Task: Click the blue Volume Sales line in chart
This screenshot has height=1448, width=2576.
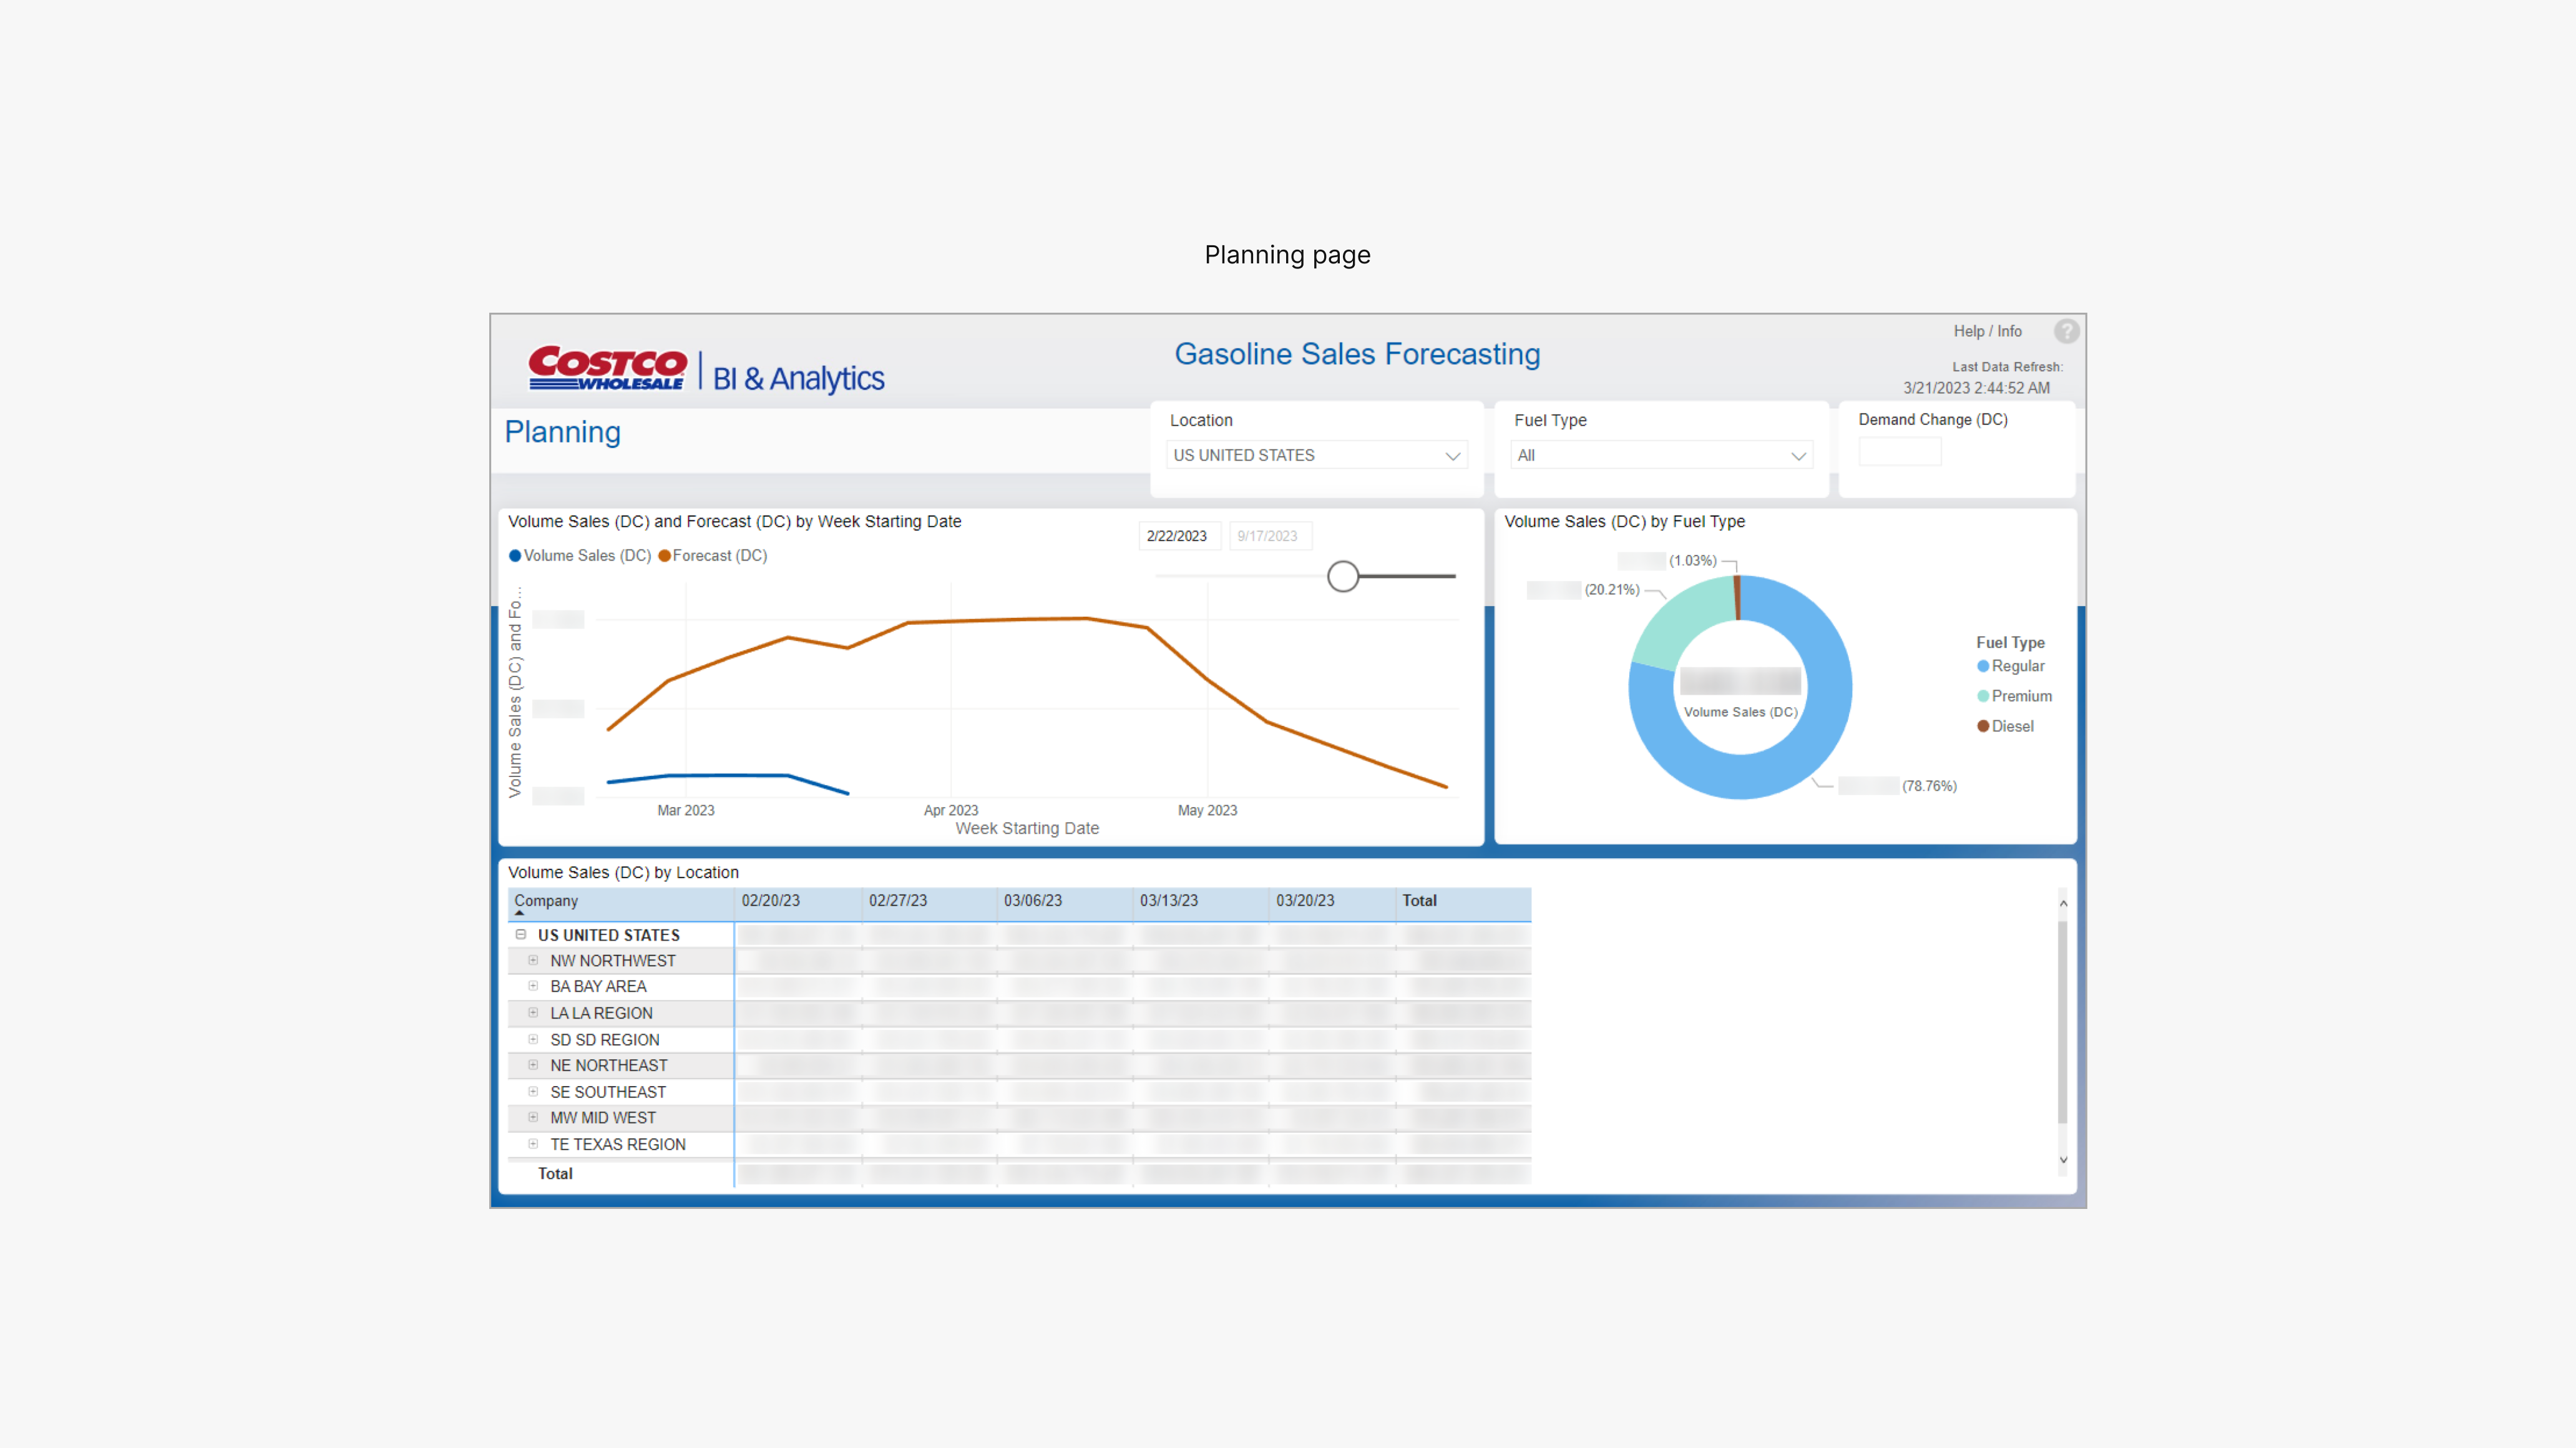Action: tap(728, 775)
